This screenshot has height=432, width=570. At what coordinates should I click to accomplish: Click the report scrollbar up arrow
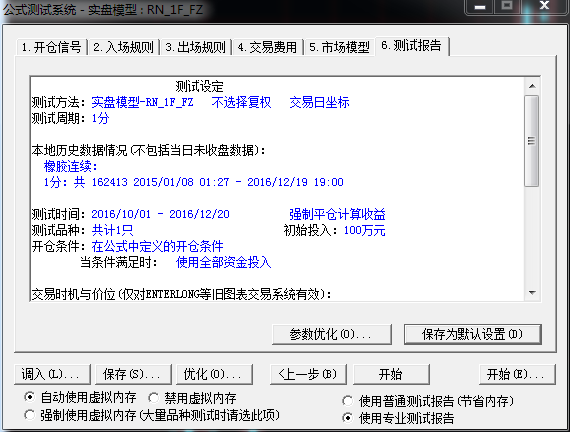(x=532, y=86)
